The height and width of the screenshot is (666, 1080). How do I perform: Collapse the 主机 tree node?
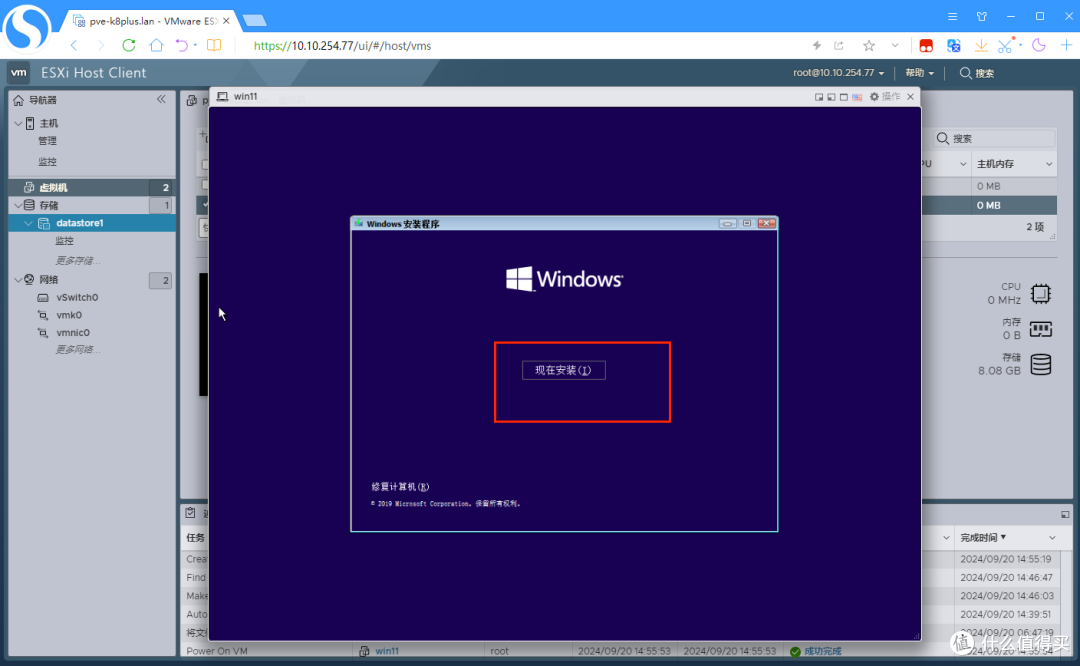[19, 123]
